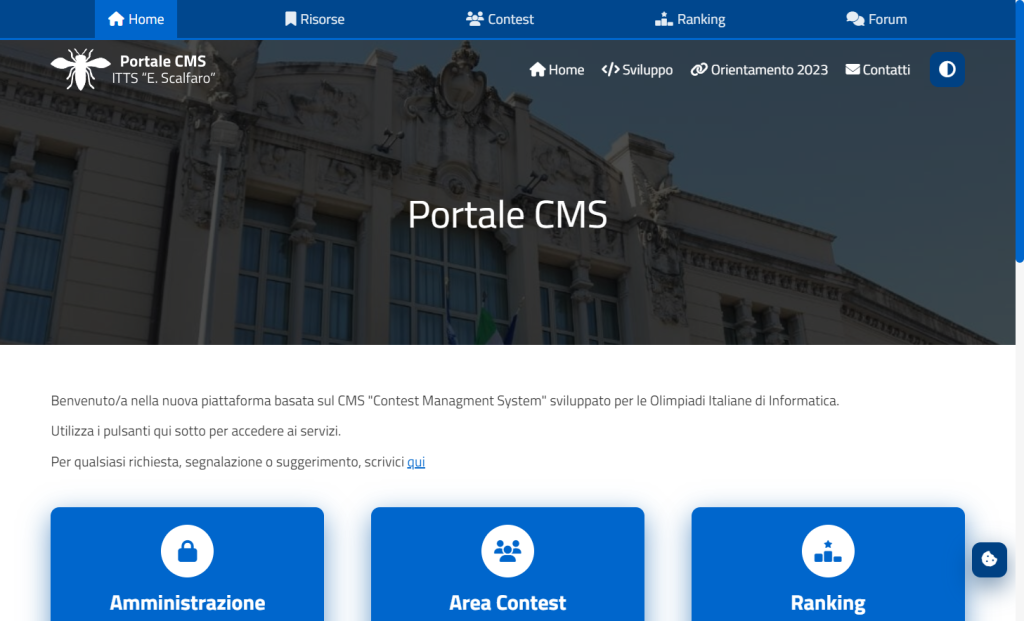Follow the 'qui' hyperlink in the text
Image resolution: width=1024 pixels, height=621 pixels.
pos(416,462)
